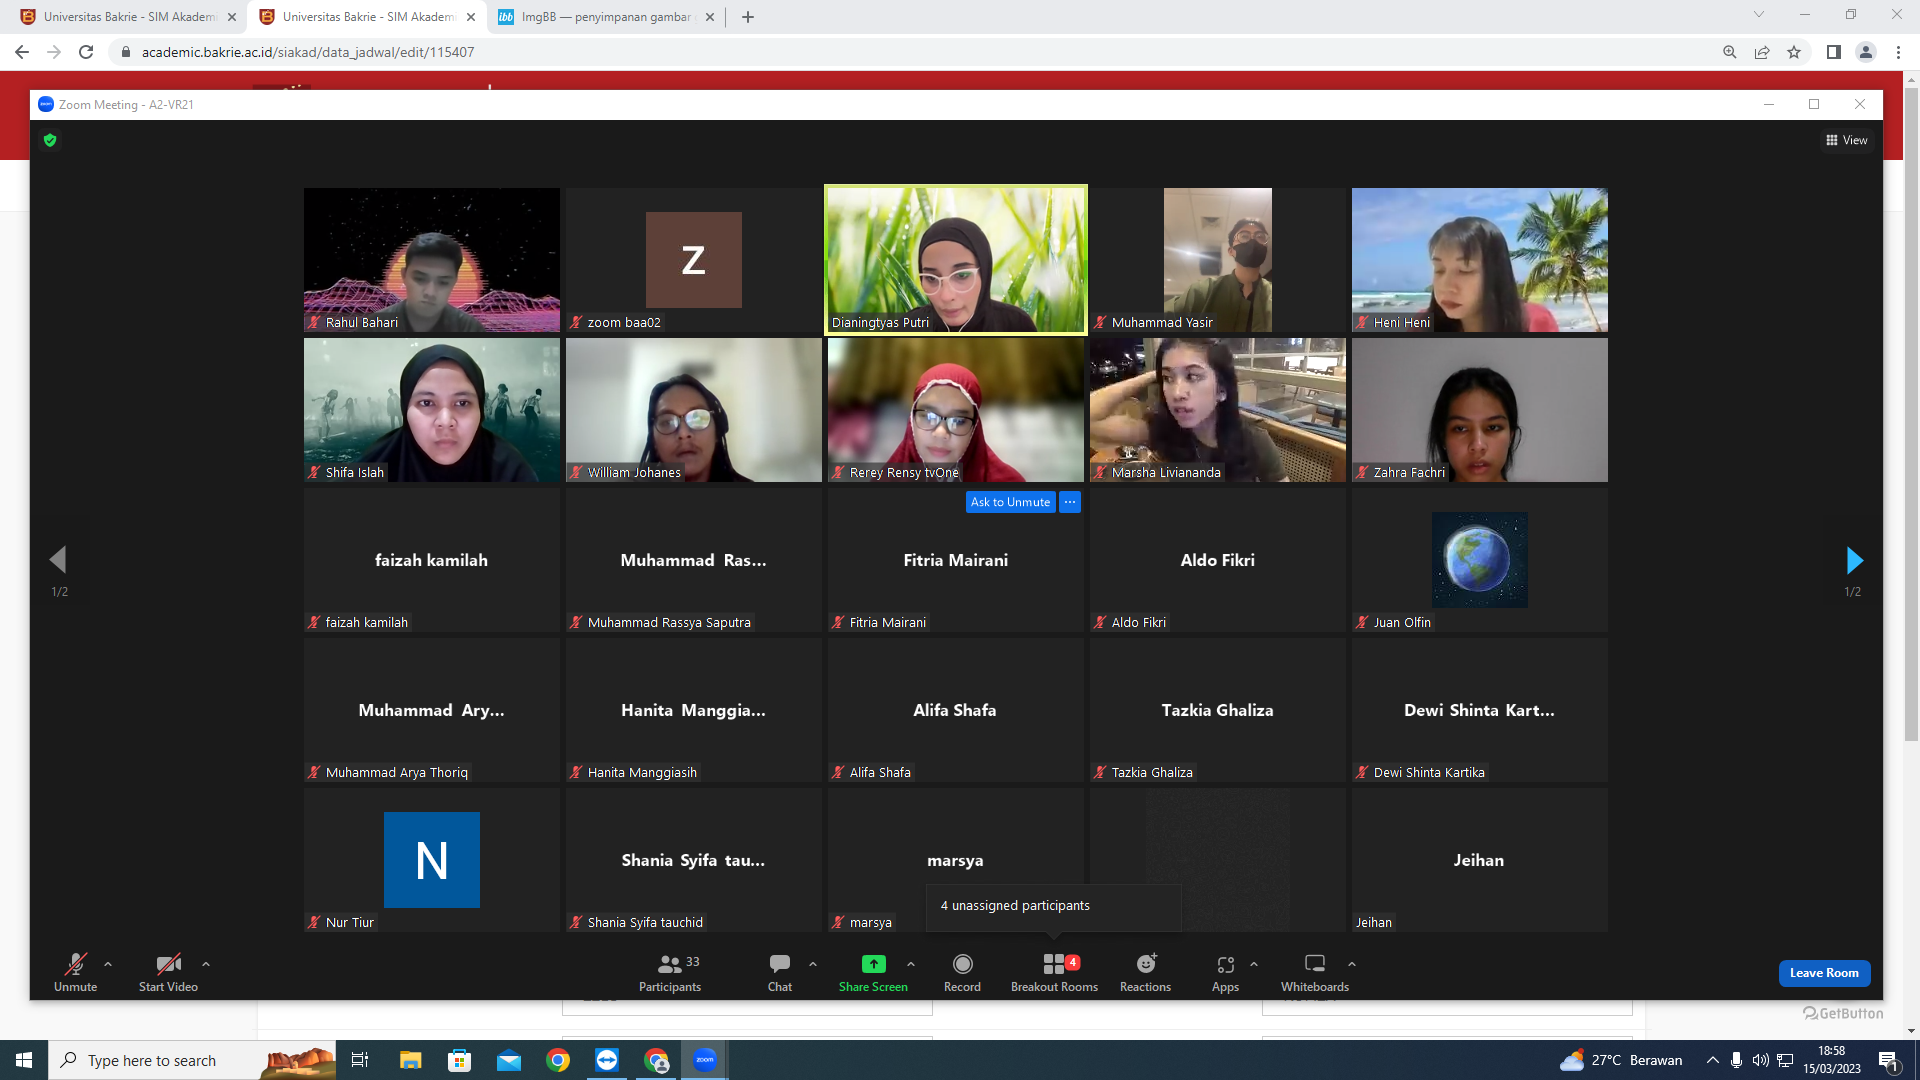The image size is (1920, 1080).
Task: Click the Record icon
Action: coord(962,964)
